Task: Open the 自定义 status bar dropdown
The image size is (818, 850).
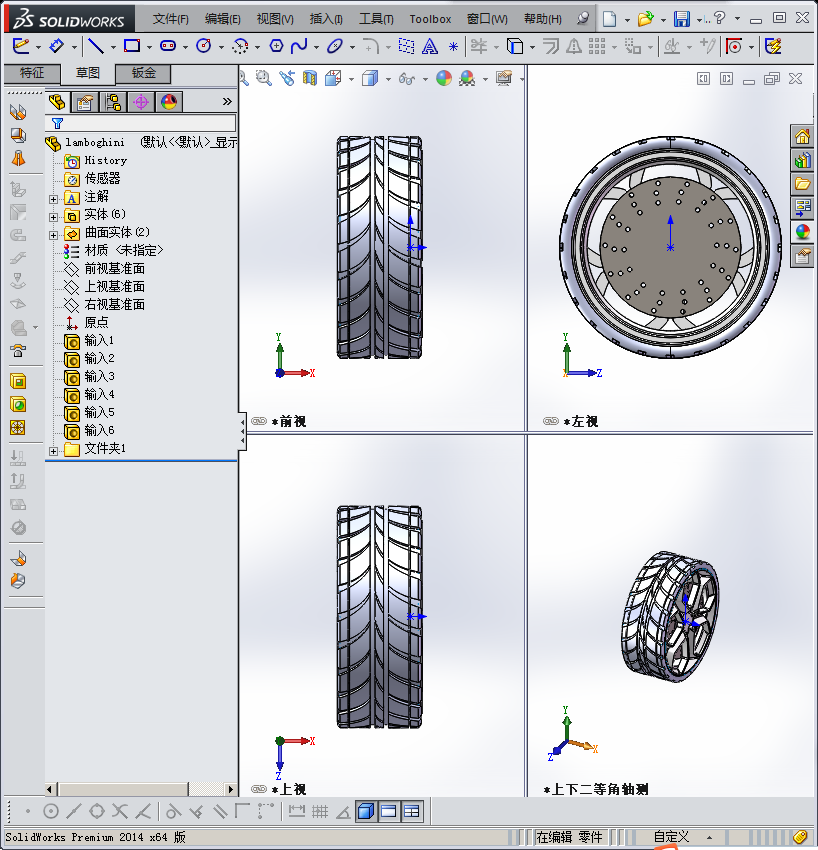Action: tap(710, 838)
